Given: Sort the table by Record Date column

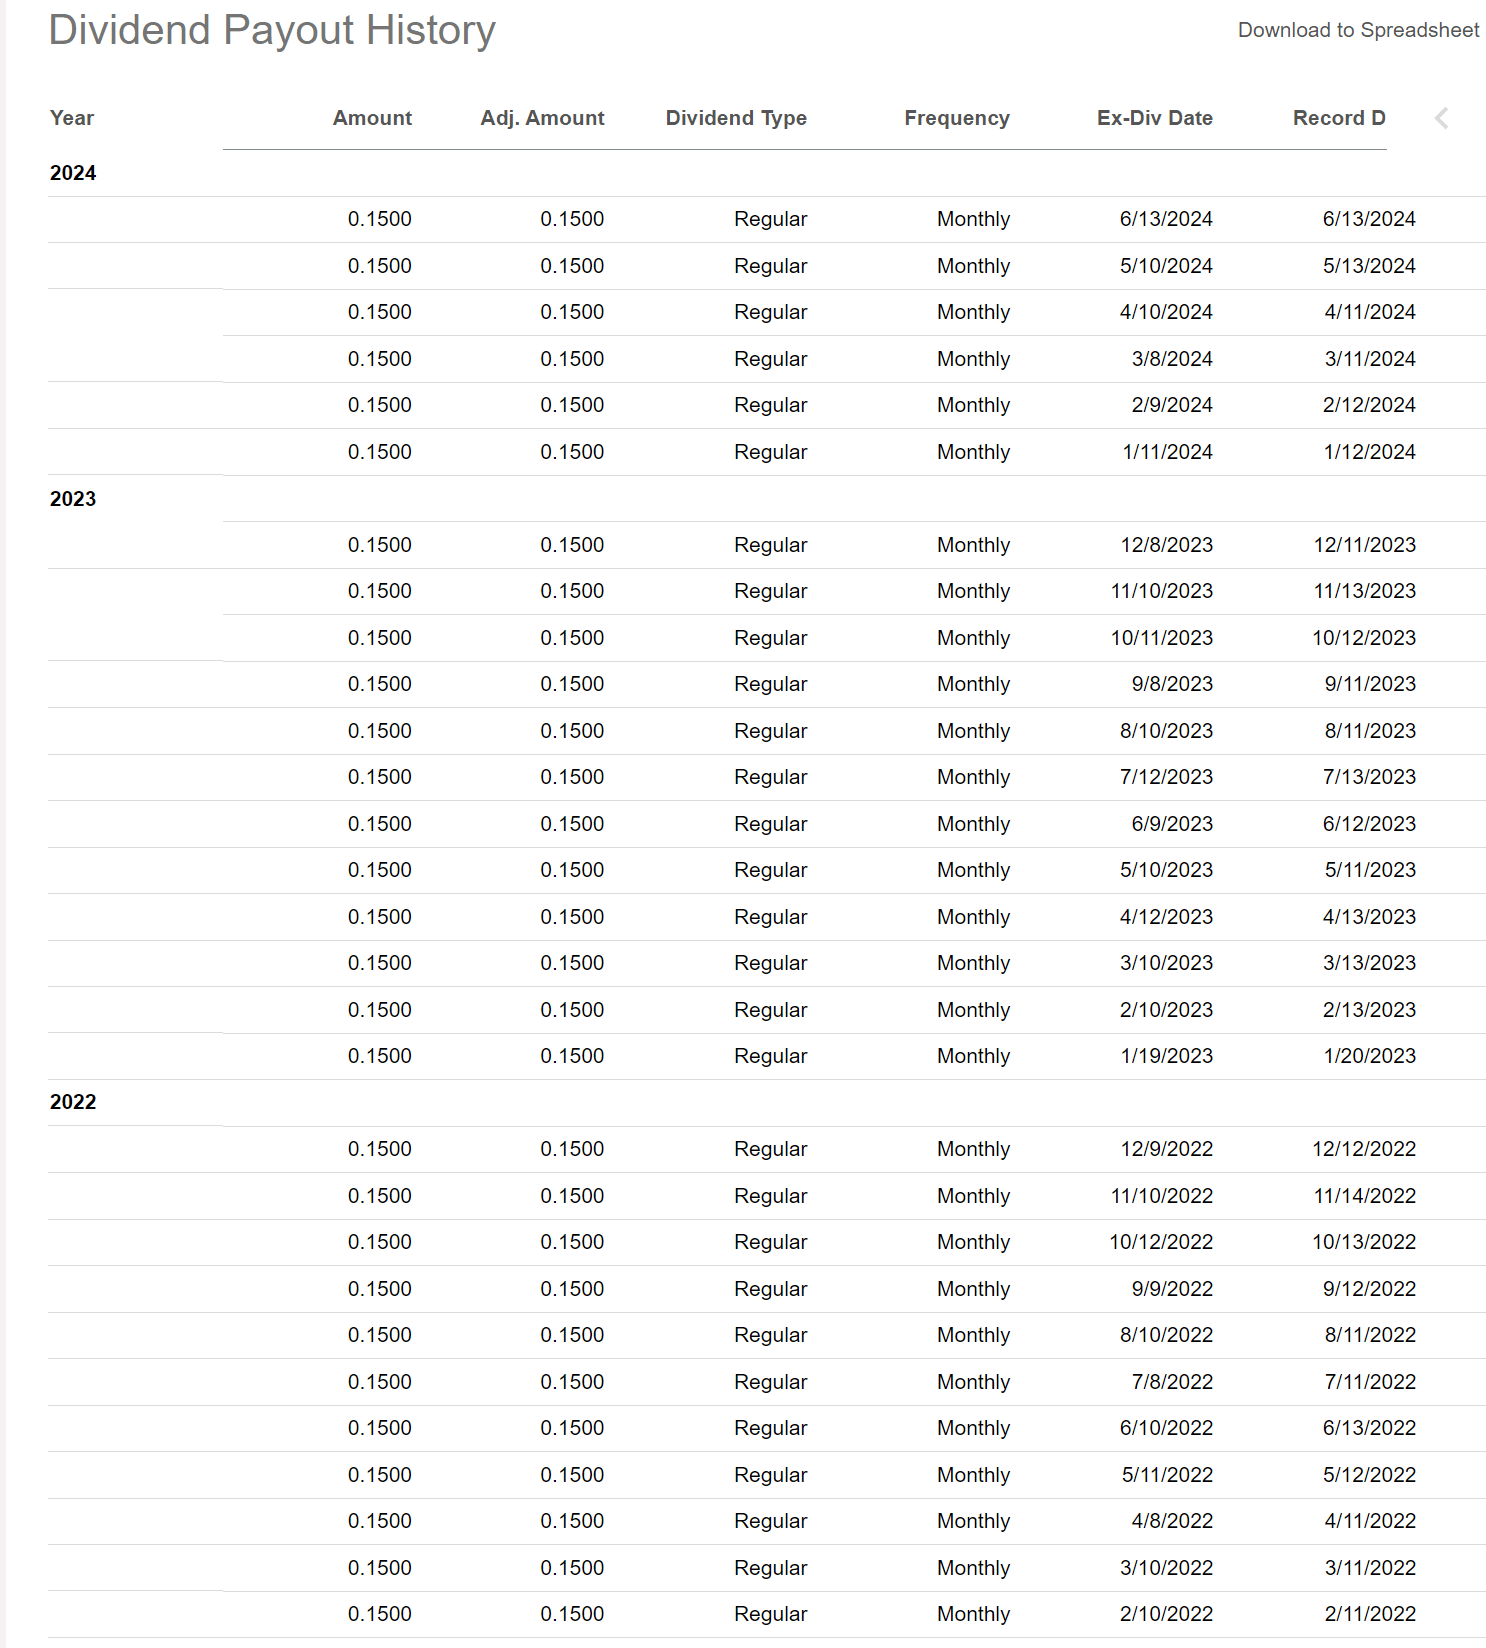Looking at the screenshot, I should pyautogui.click(x=1339, y=117).
